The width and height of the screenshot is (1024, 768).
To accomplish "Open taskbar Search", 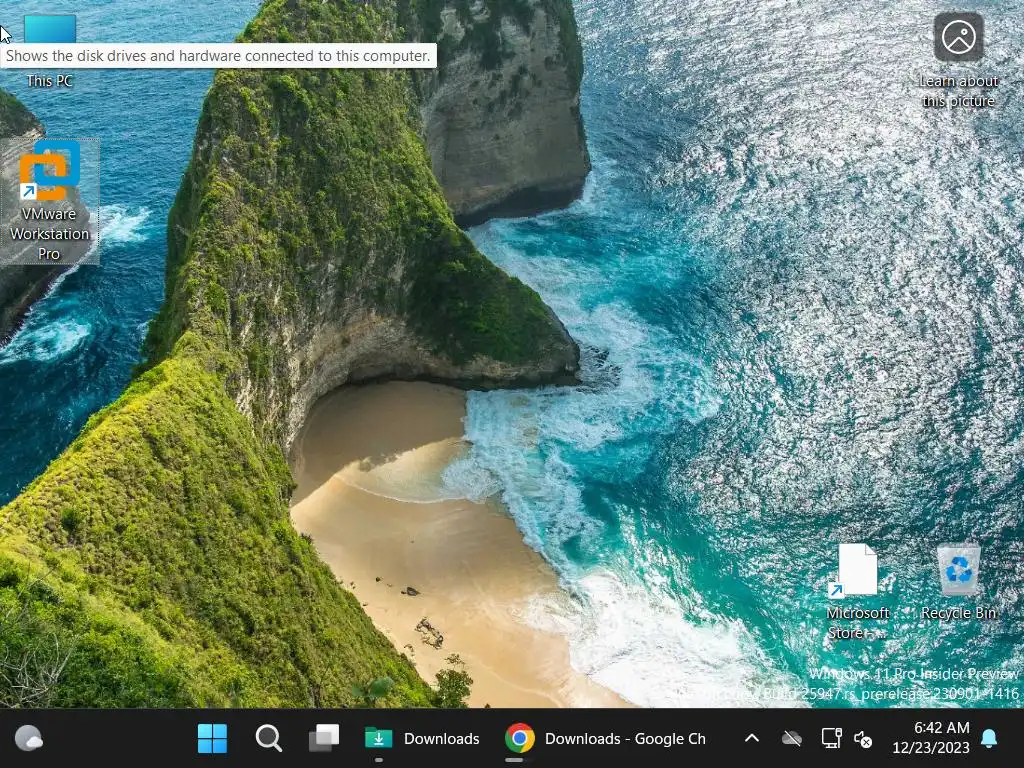I will coord(268,739).
